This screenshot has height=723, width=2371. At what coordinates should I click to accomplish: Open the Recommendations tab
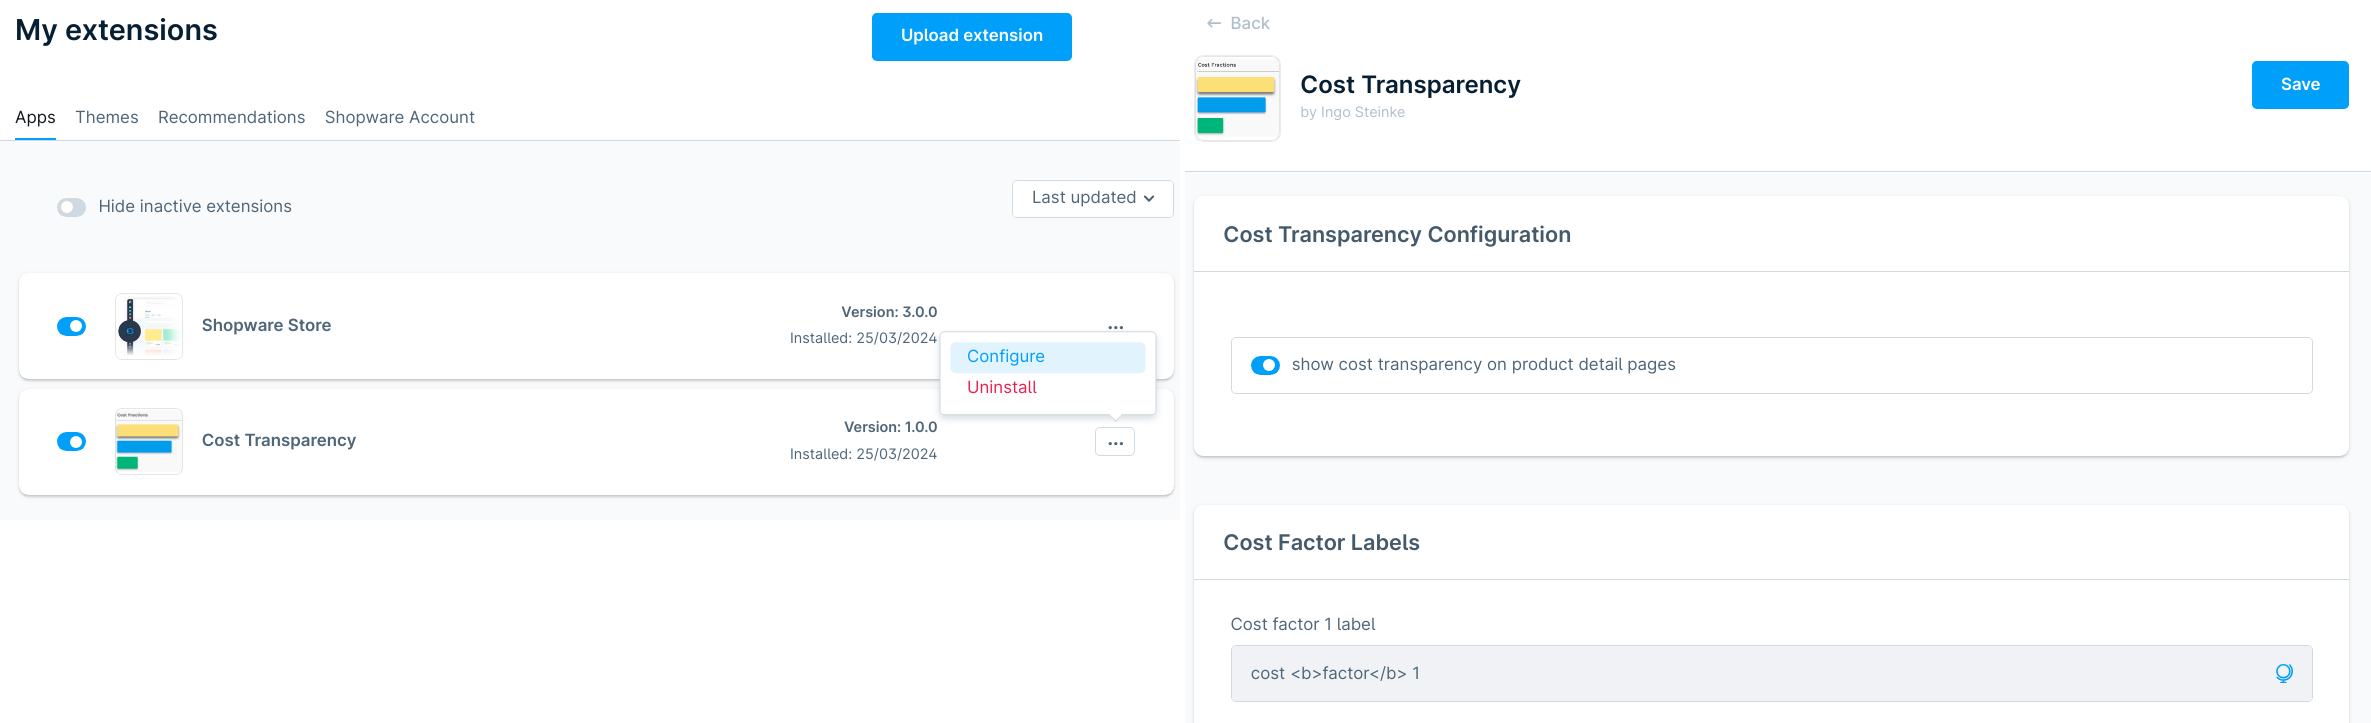point(231,117)
